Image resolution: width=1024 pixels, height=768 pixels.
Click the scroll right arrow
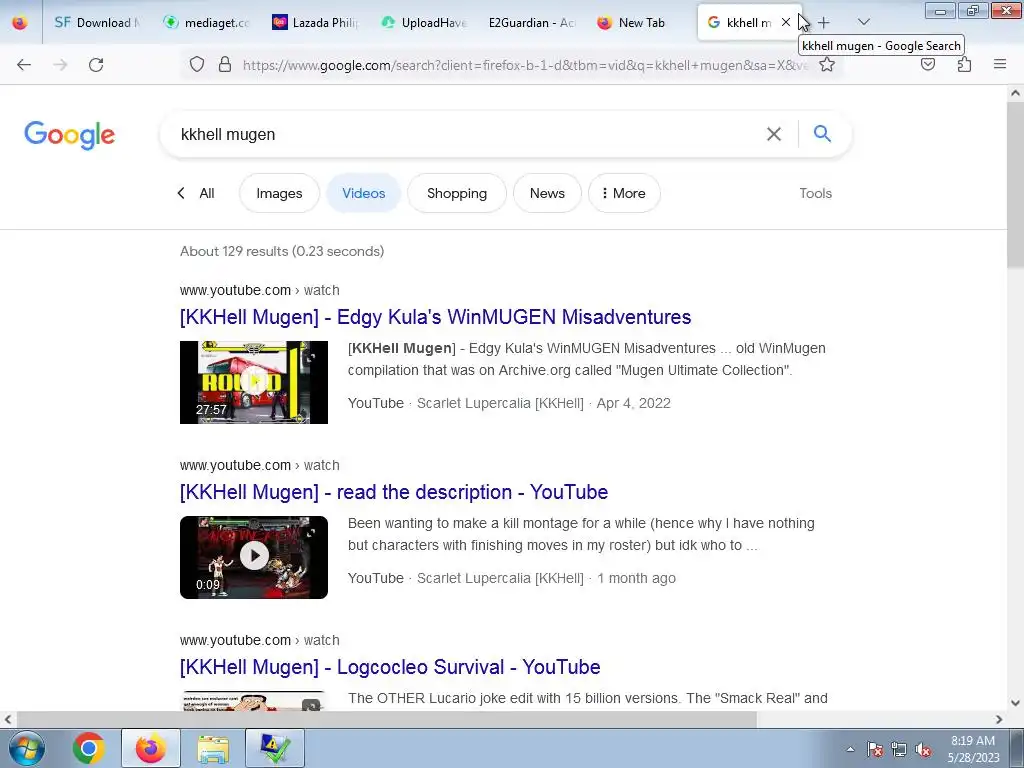click(x=999, y=719)
